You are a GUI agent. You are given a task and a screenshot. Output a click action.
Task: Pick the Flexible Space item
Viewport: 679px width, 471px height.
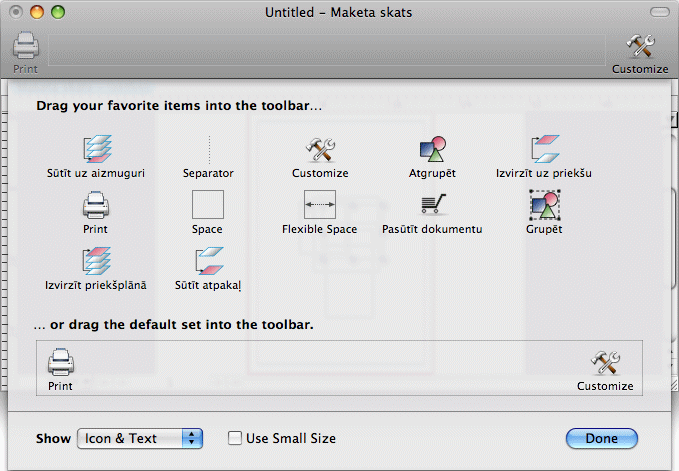tap(320, 204)
